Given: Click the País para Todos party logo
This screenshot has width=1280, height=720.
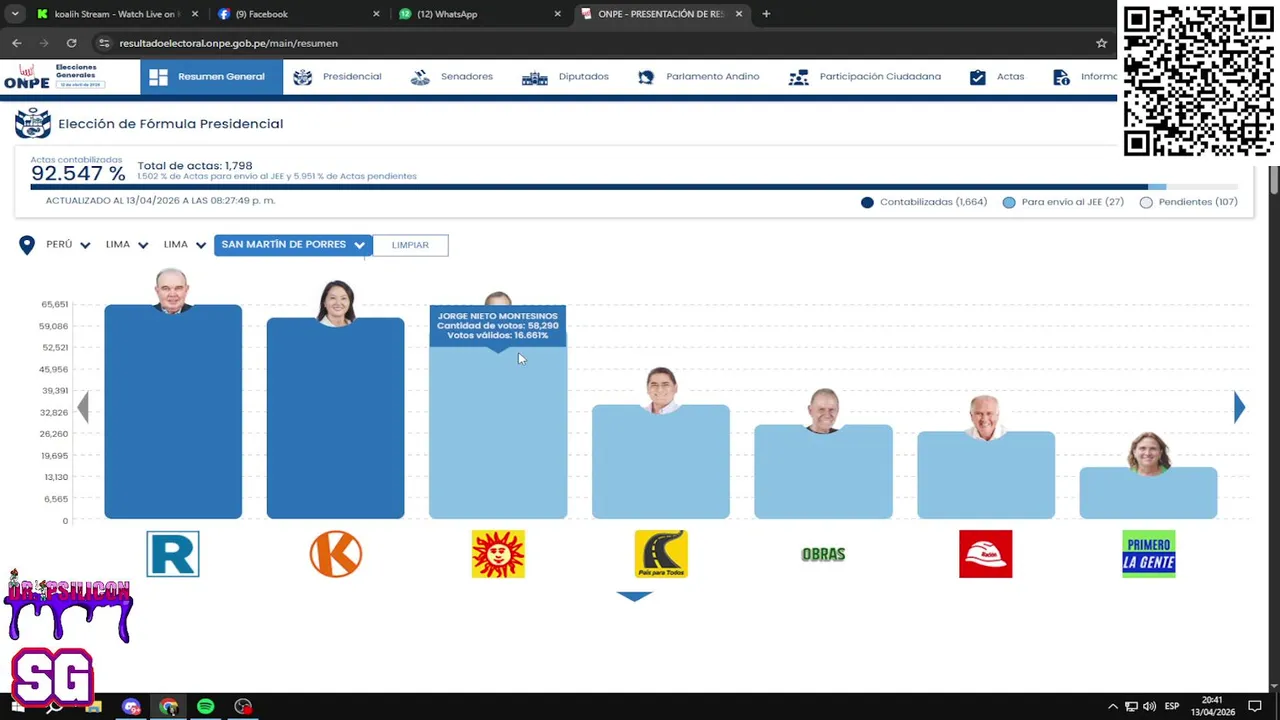Looking at the screenshot, I should (x=661, y=554).
